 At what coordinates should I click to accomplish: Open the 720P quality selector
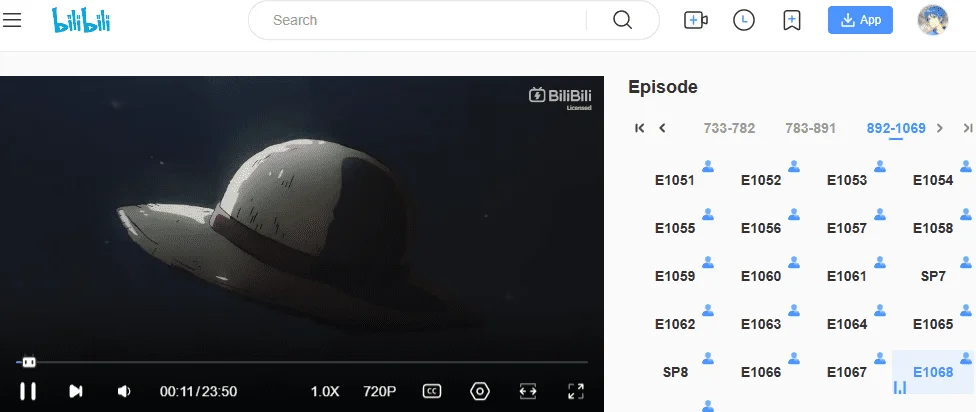380,391
